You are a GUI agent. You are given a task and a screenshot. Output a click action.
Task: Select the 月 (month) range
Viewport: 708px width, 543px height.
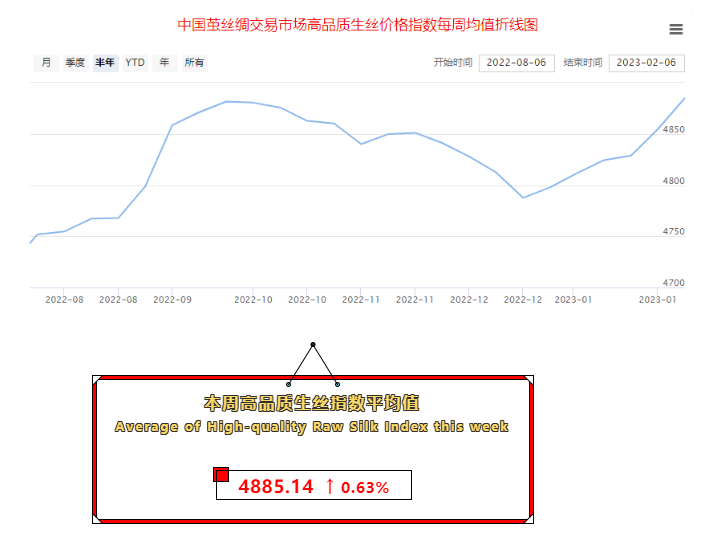(45, 63)
